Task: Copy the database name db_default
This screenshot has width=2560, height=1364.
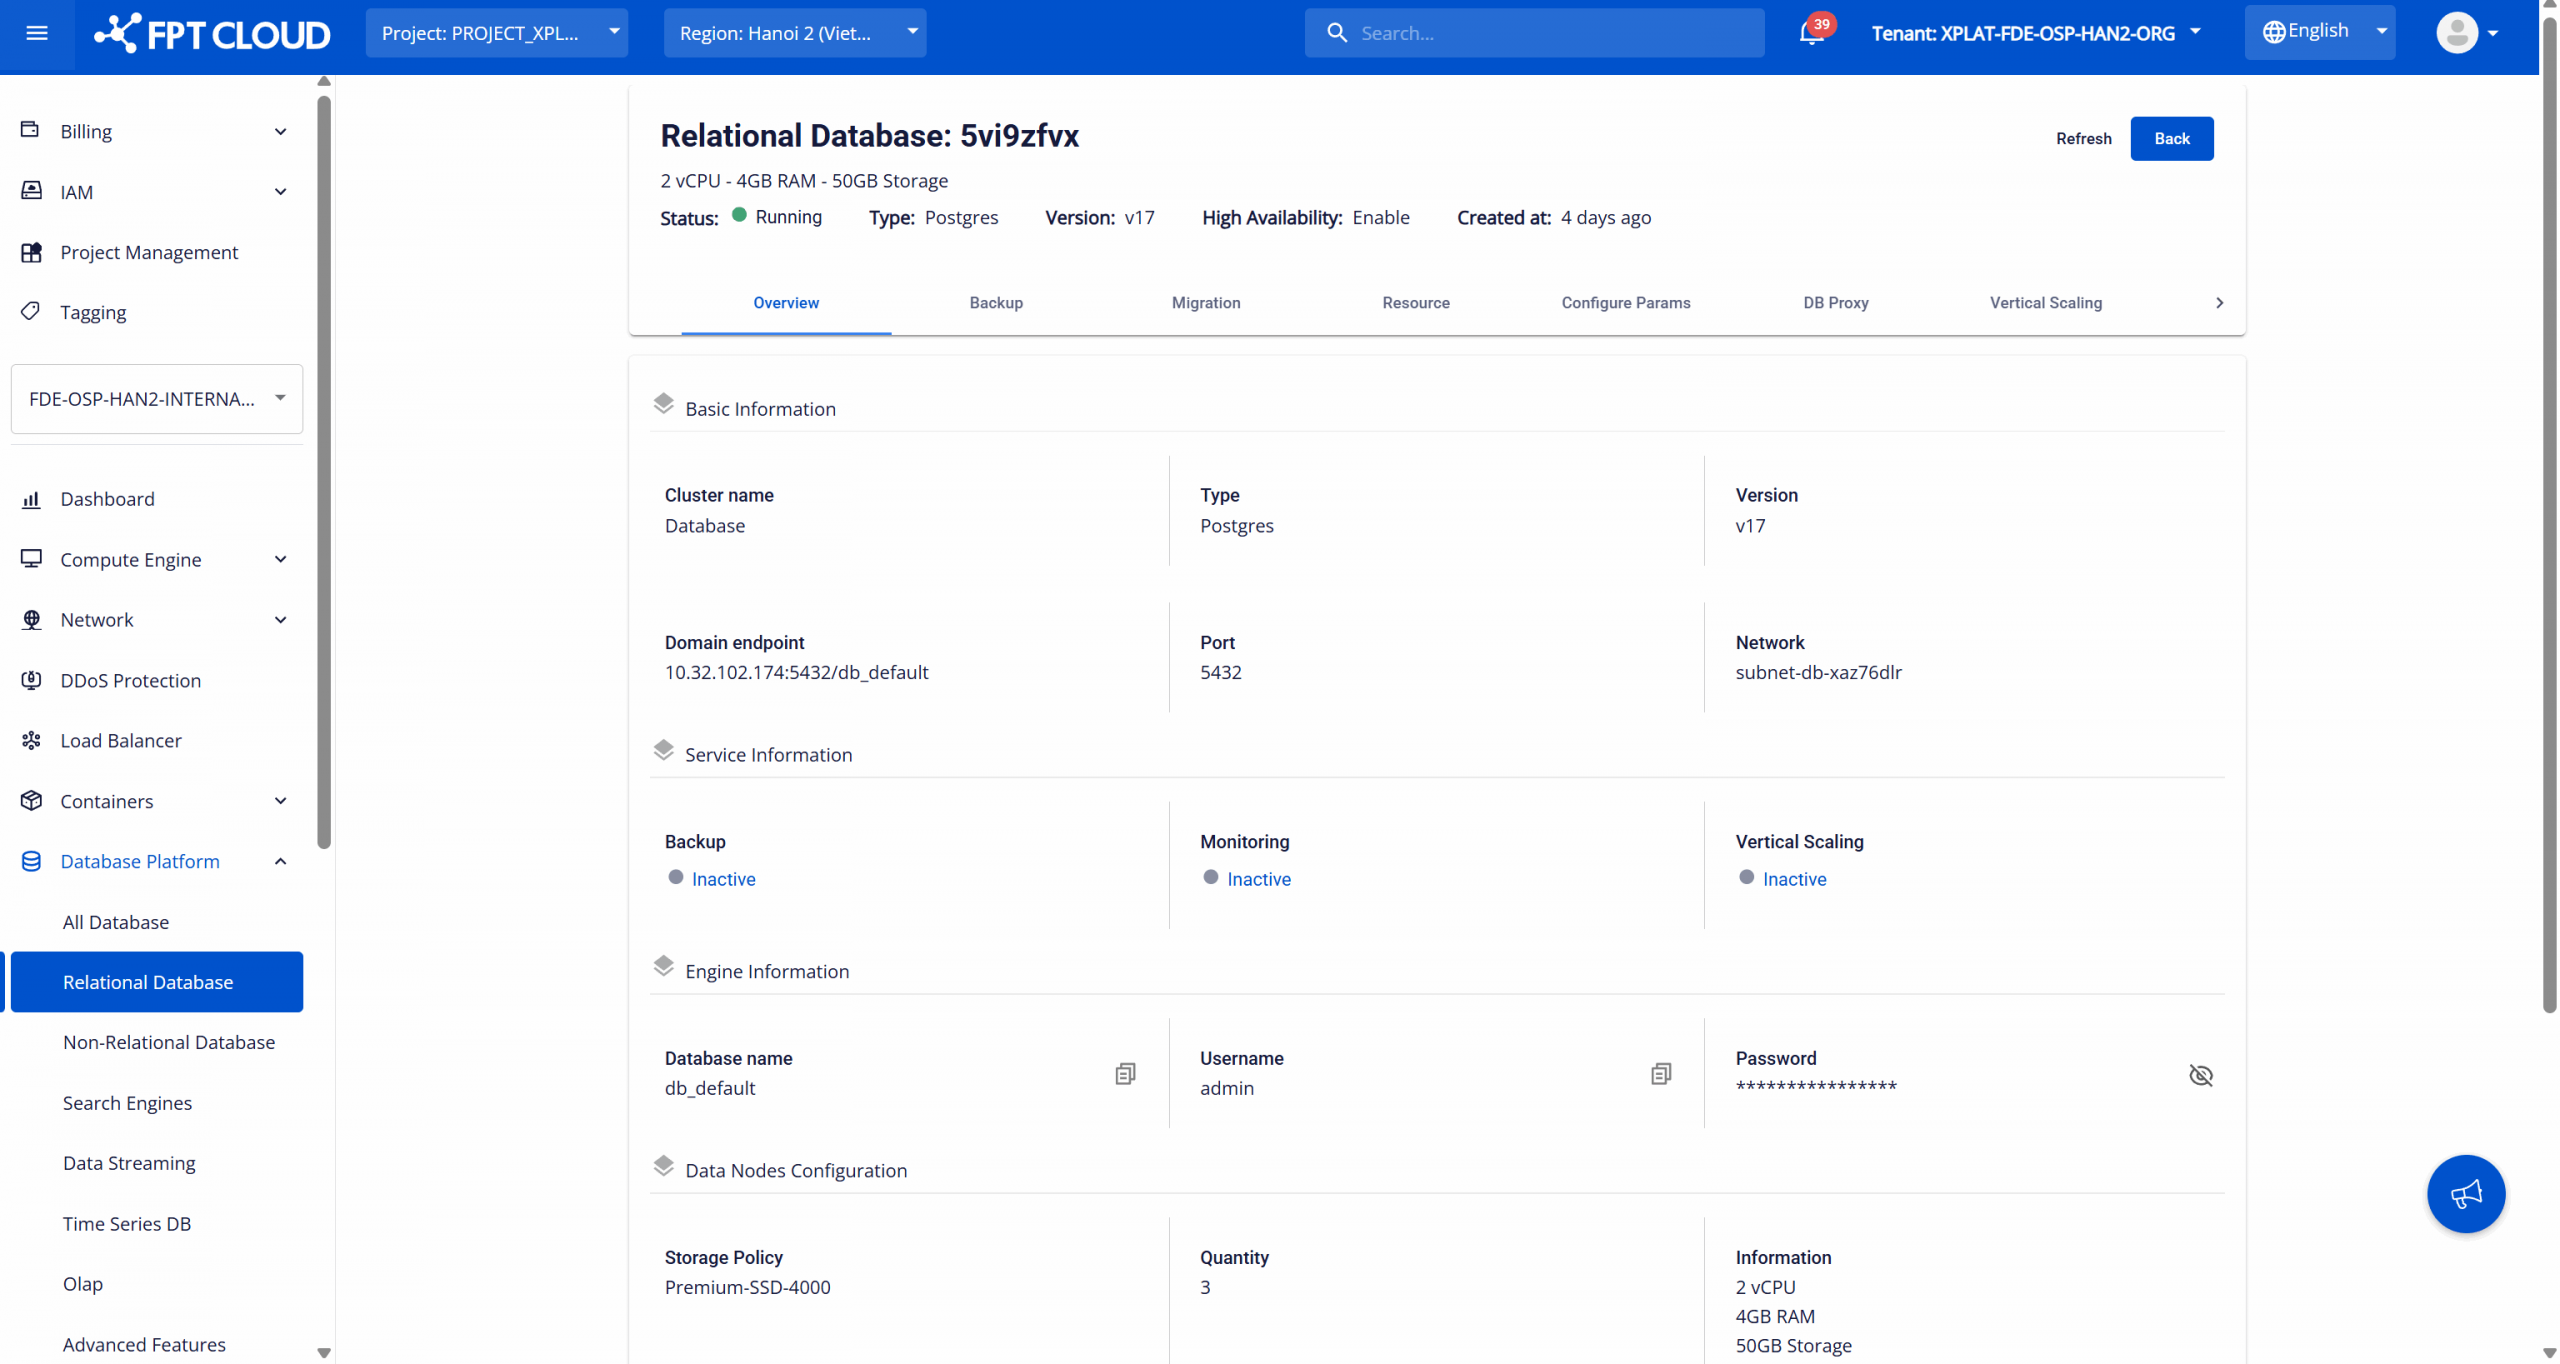Action: [1125, 1074]
